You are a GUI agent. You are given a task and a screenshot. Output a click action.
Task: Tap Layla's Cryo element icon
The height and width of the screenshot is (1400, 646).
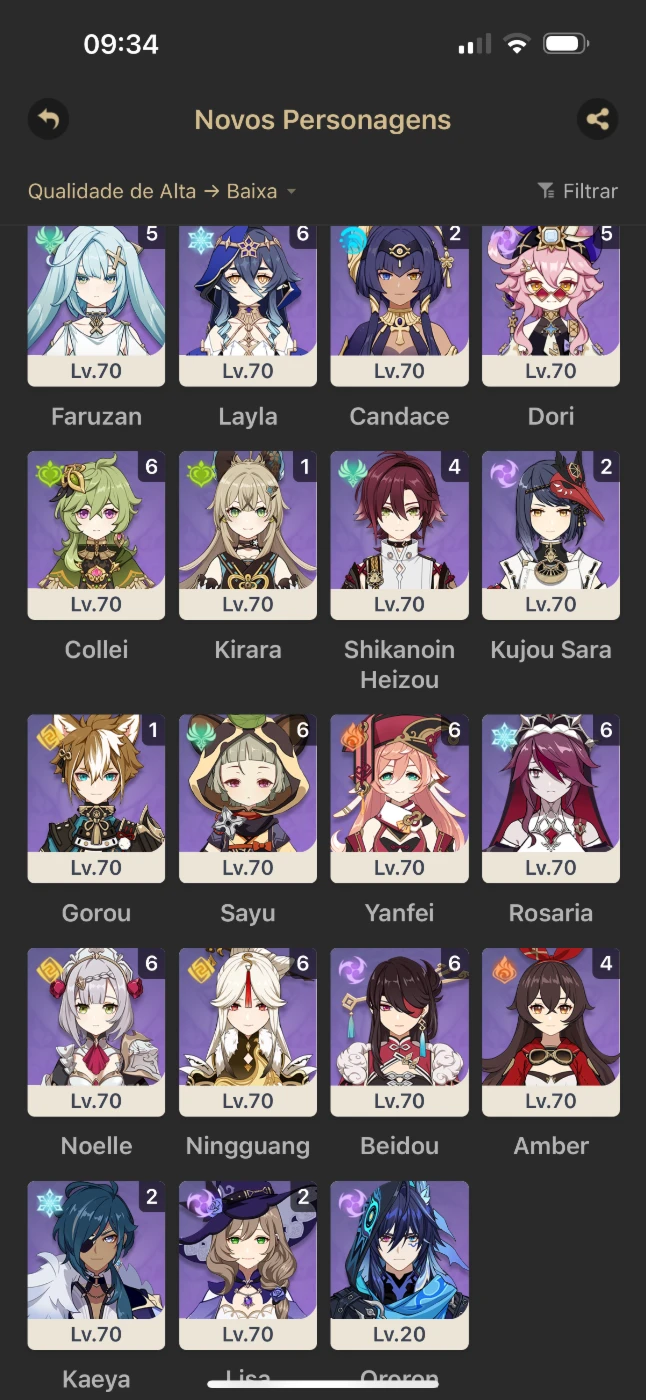(201, 239)
